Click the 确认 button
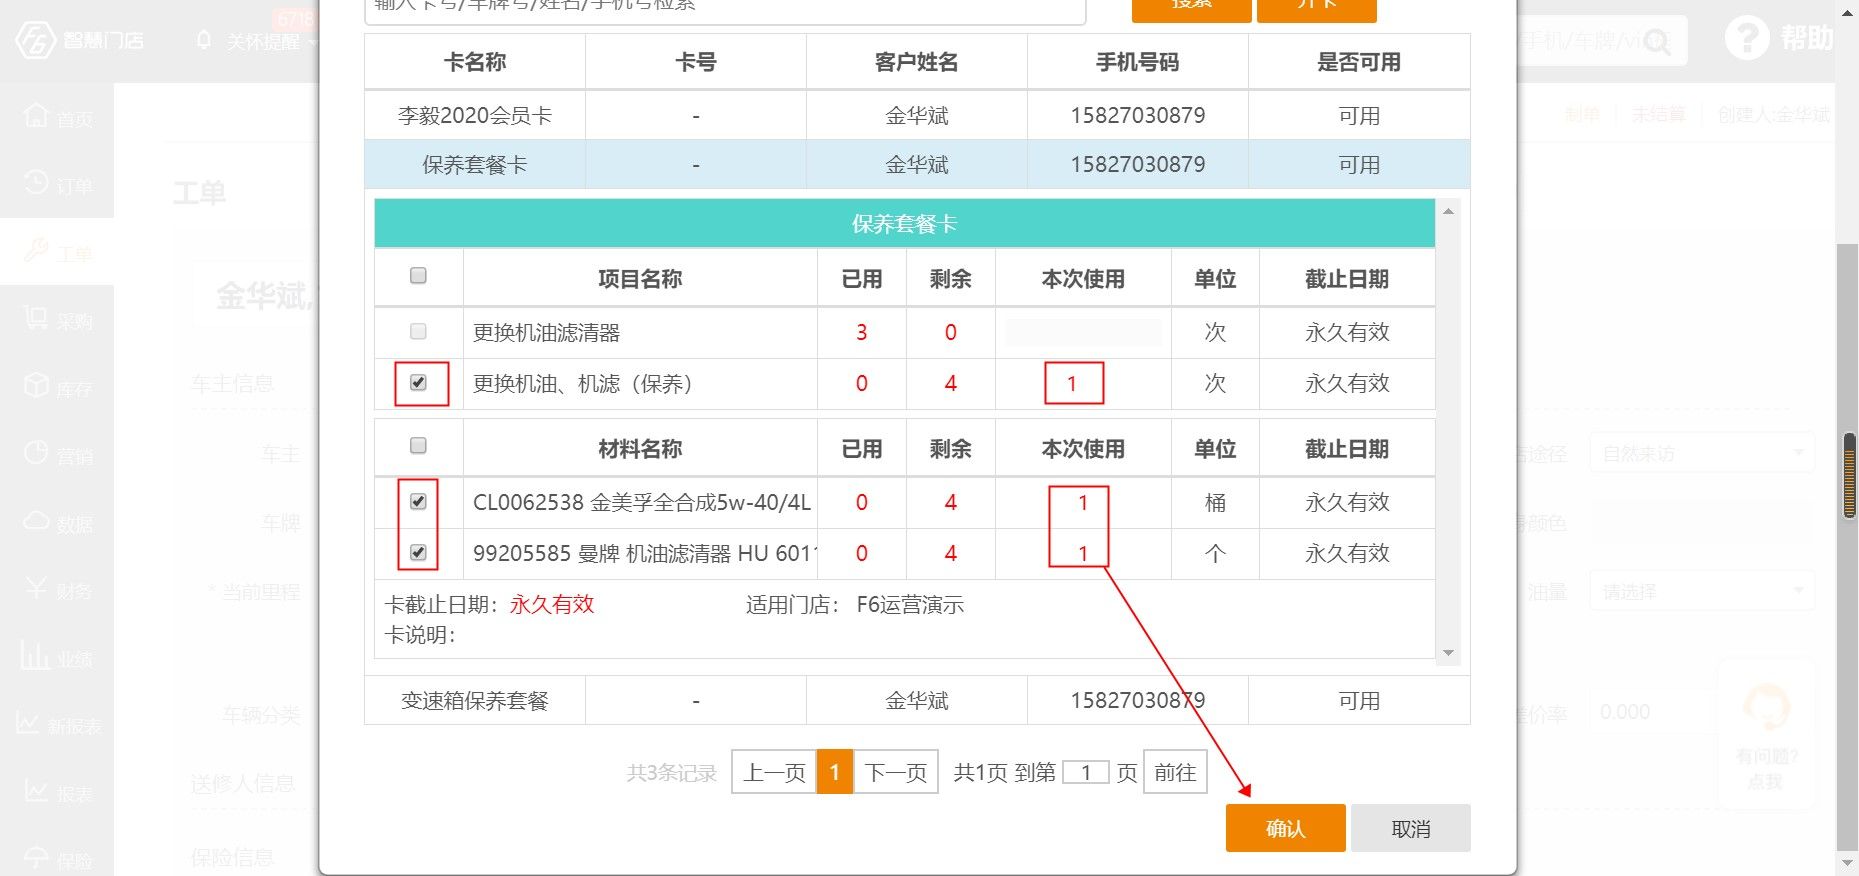The height and width of the screenshot is (876, 1859). (x=1285, y=828)
